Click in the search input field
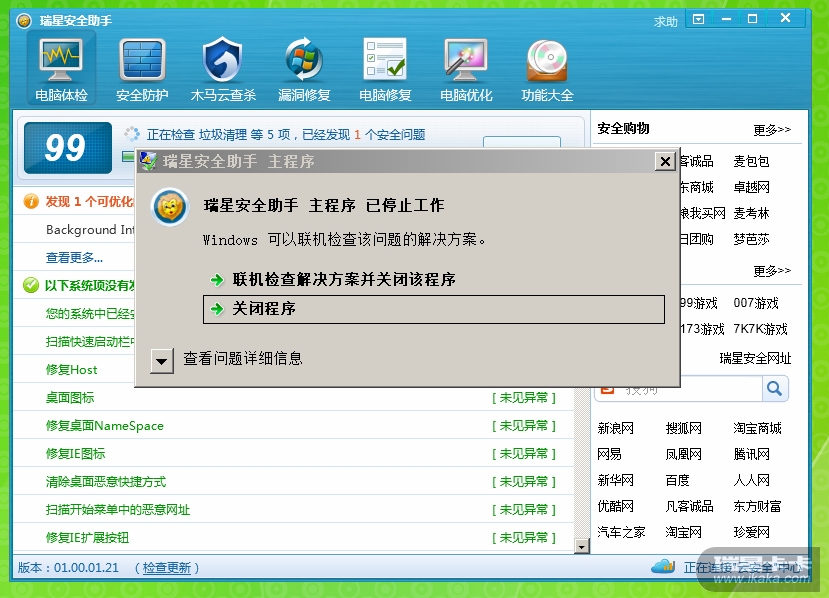829x598 pixels. pyautogui.click(x=687, y=389)
